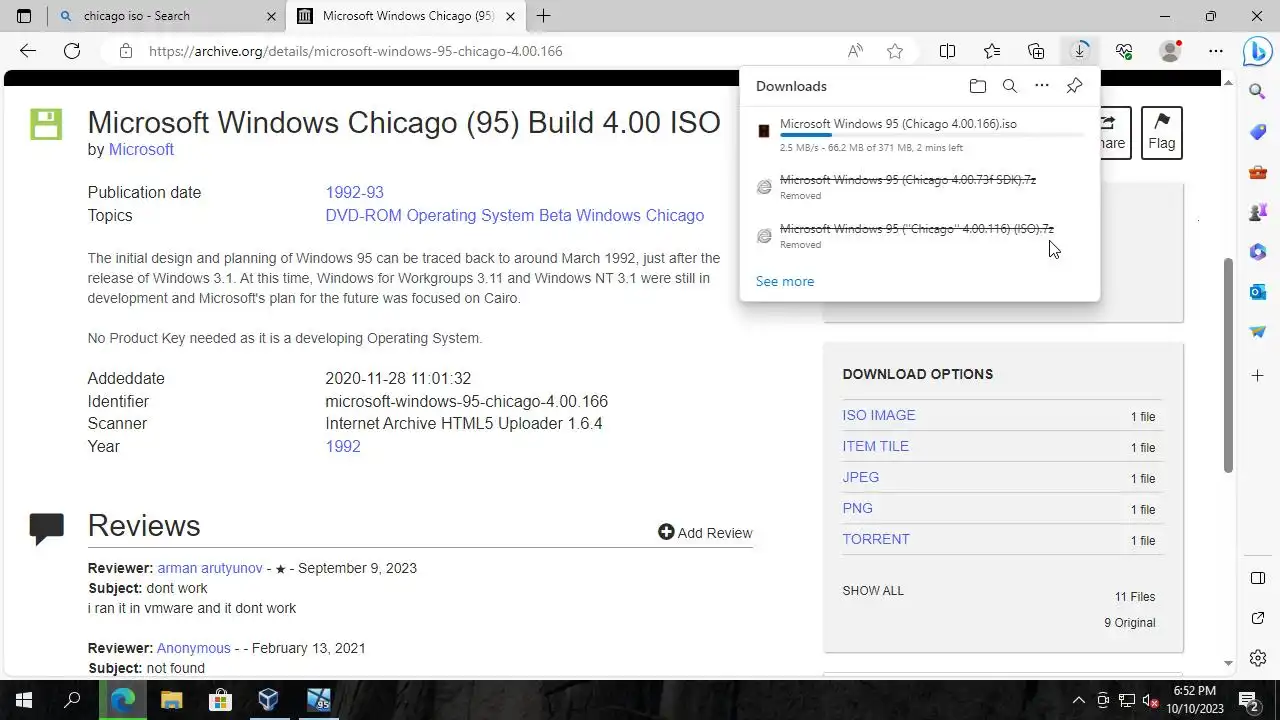Image resolution: width=1280 pixels, height=720 pixels.
Task: Open a new tab with the plus button
Action: pyautogui.click(x=544, y=16)
